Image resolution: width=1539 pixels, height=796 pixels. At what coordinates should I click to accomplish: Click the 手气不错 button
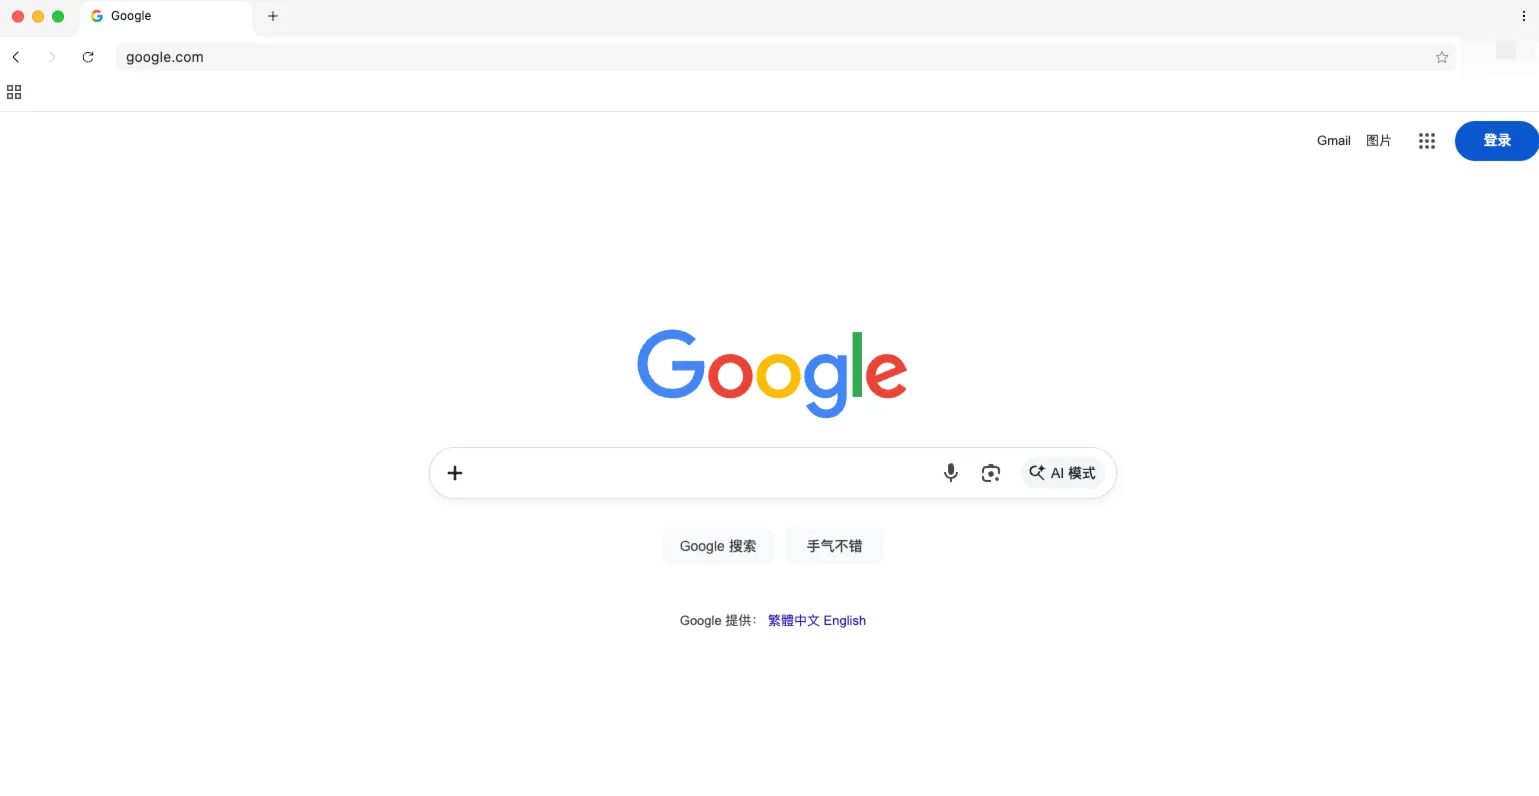pos(834,546)
